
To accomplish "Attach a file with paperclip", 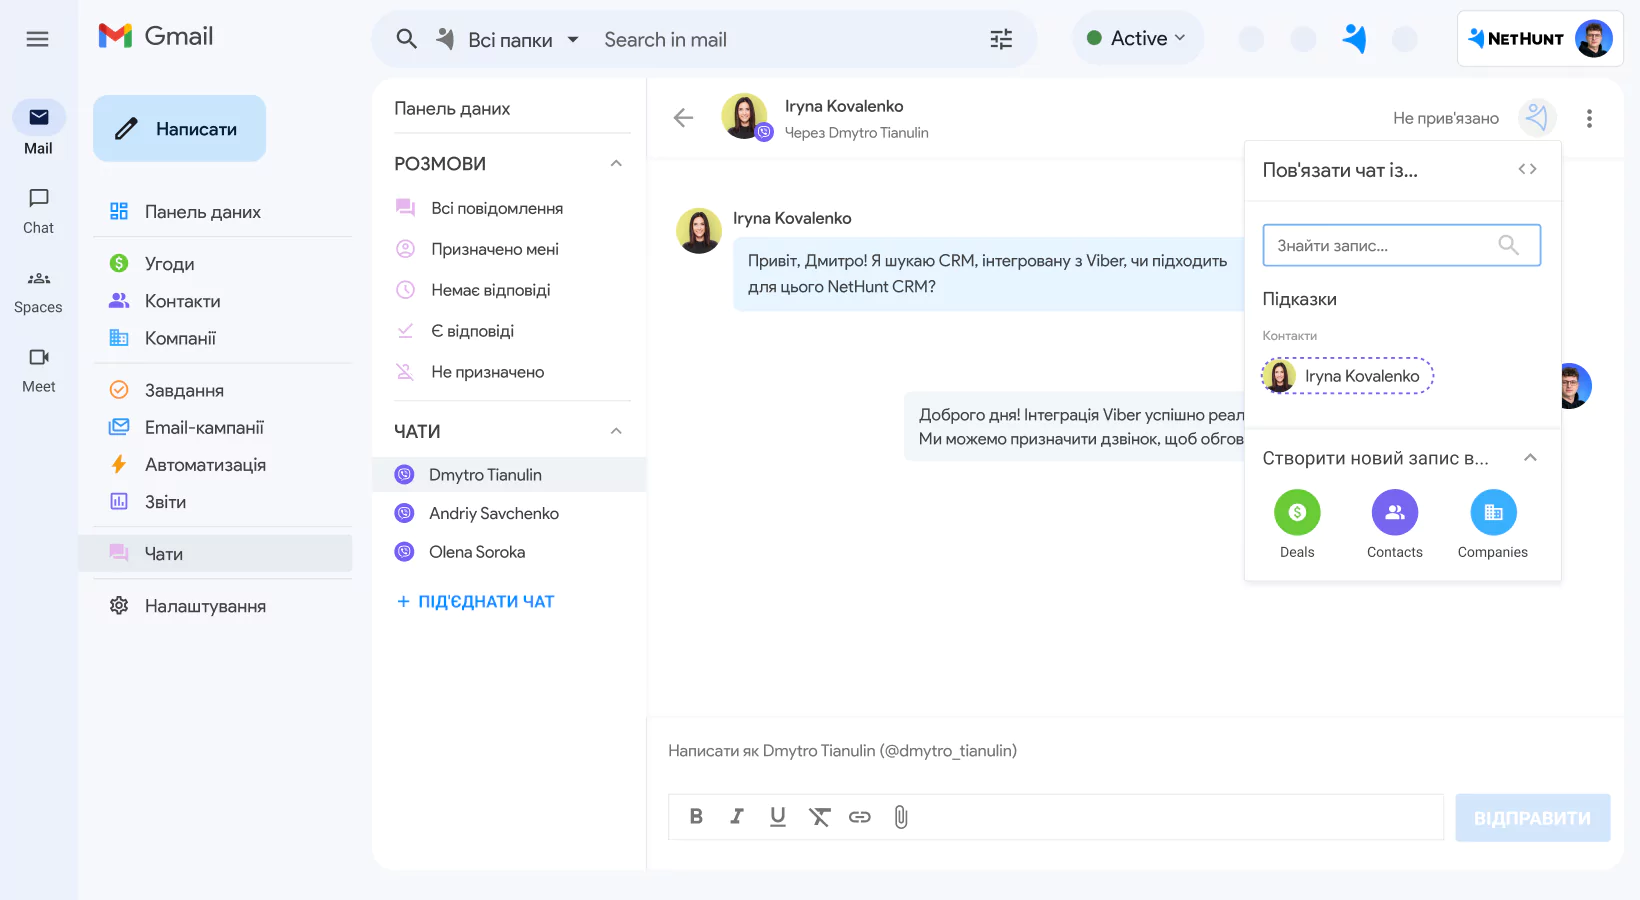I will [x=901, y=817].
